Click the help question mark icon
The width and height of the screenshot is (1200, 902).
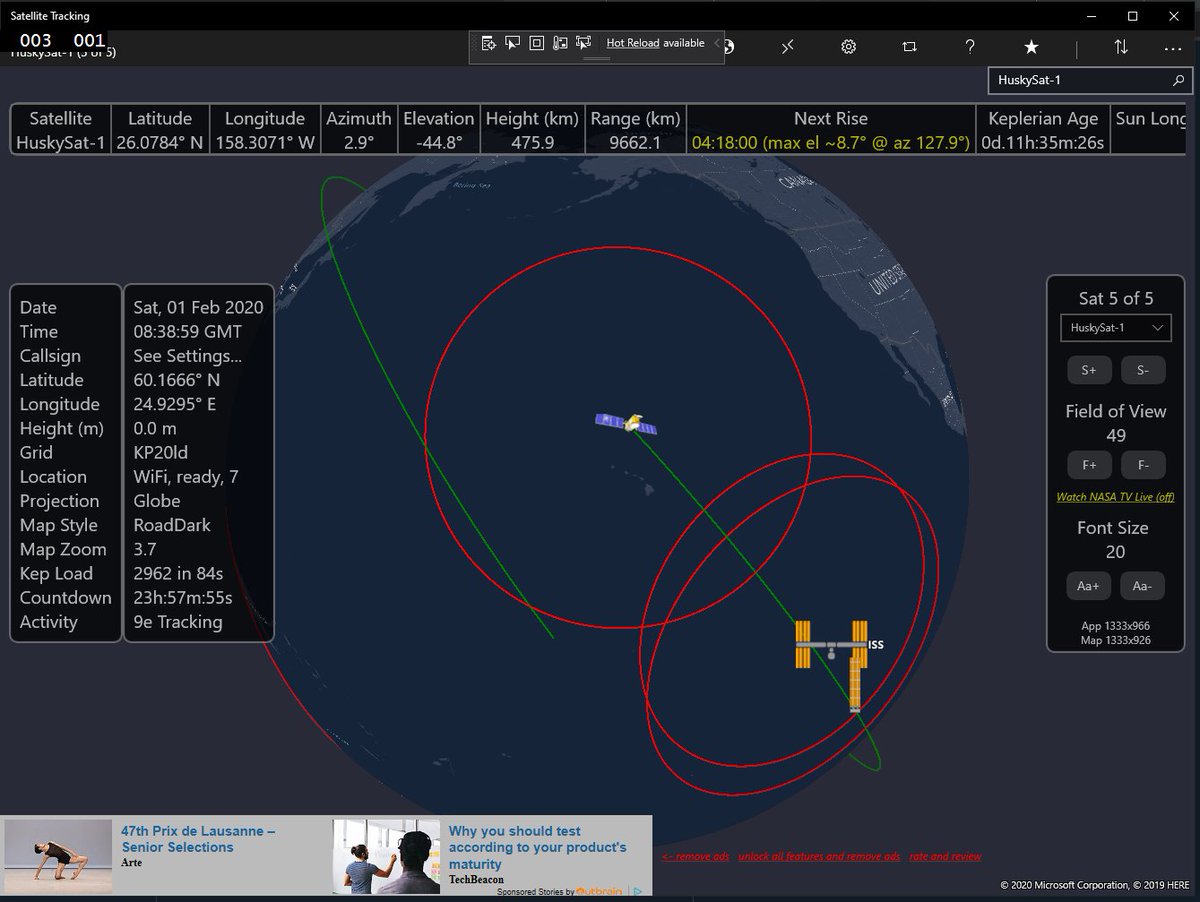tap(970, 47)
